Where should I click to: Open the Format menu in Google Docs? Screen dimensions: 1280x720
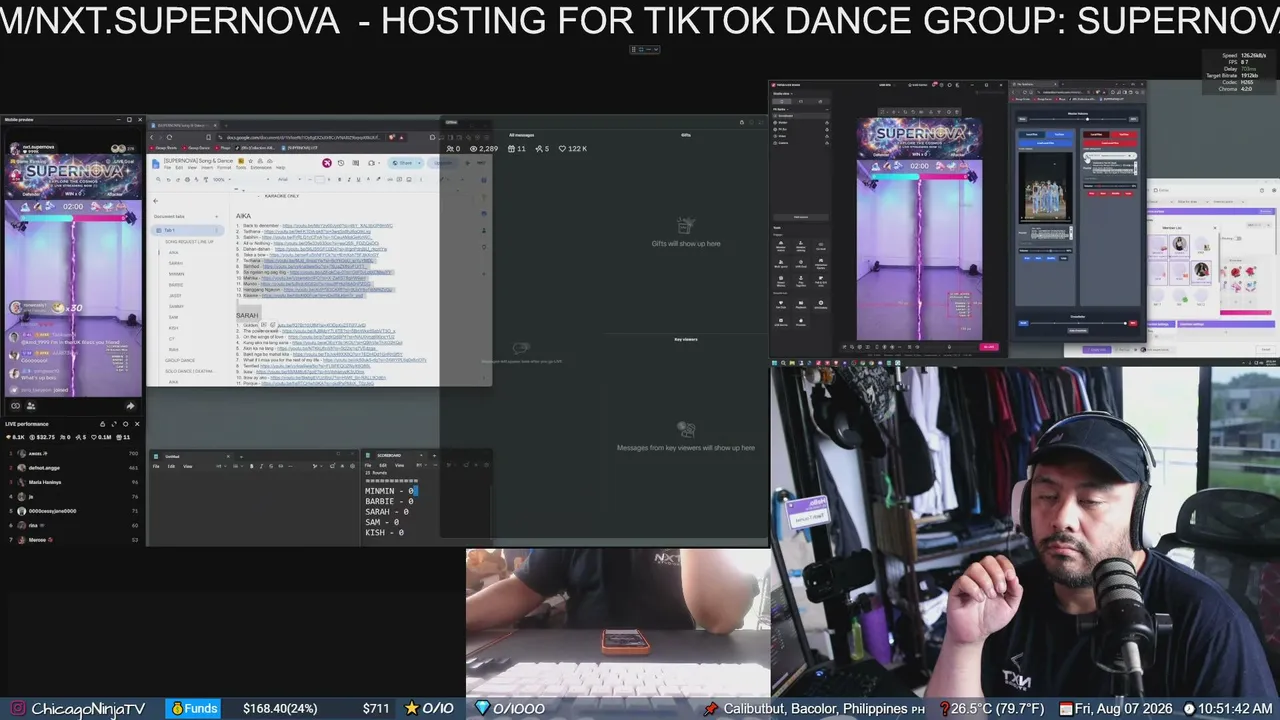[224, 168]
